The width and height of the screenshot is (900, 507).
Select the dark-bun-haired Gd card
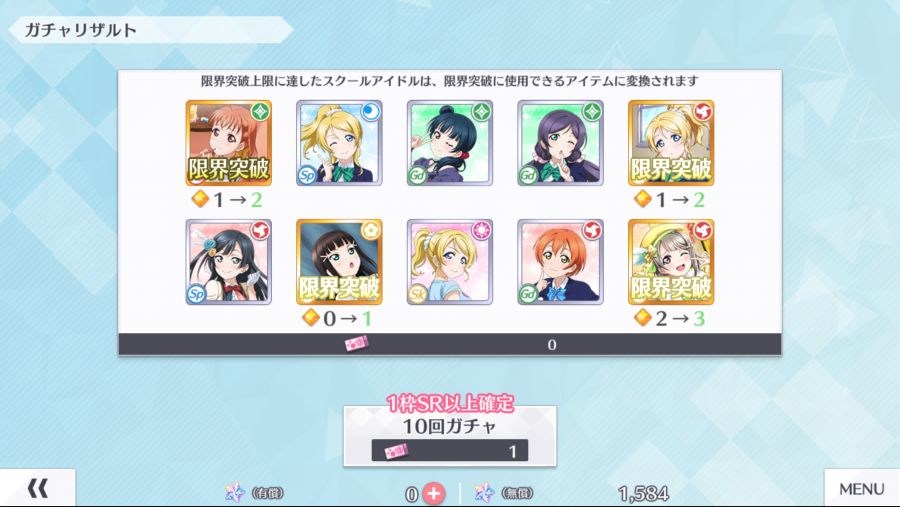coord(449,143)
